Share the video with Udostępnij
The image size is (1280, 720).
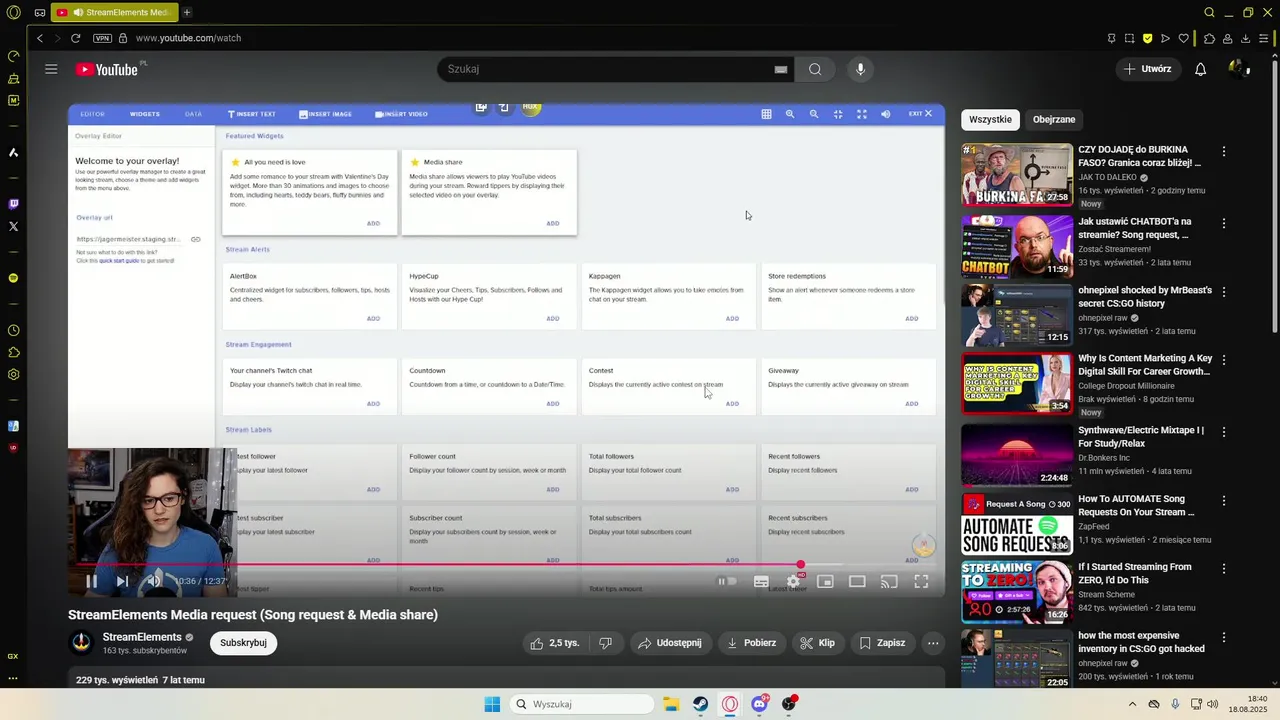[x=670, y=643]
